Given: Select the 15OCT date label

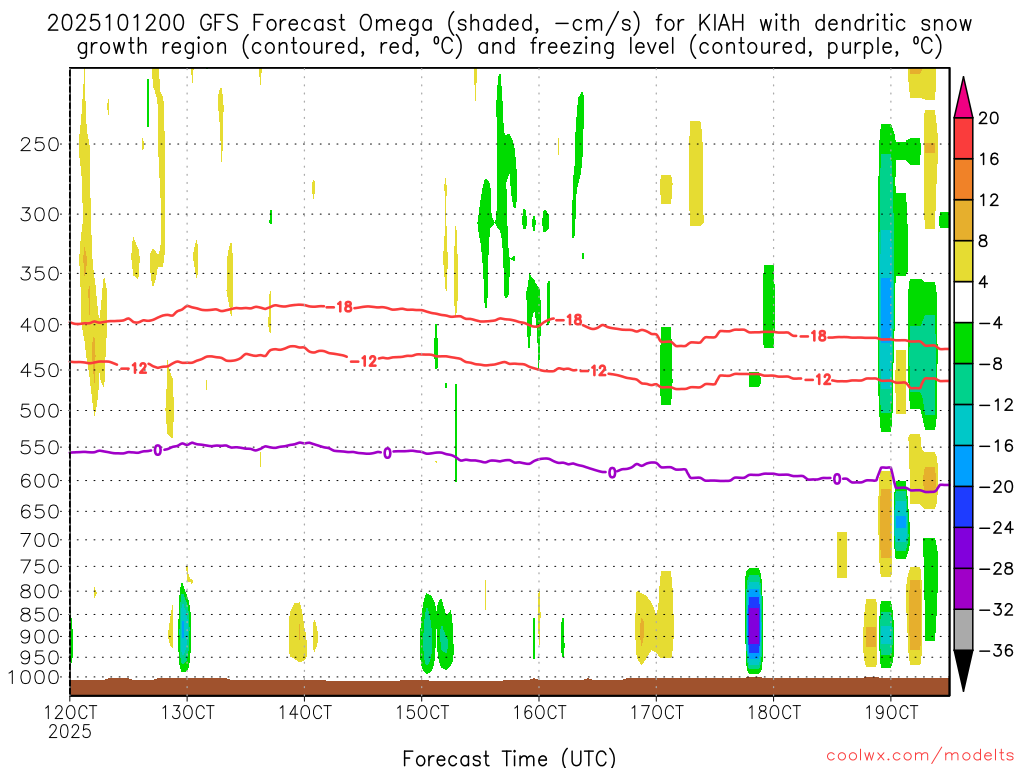Looking at the screenshot, I should point(422,711).
